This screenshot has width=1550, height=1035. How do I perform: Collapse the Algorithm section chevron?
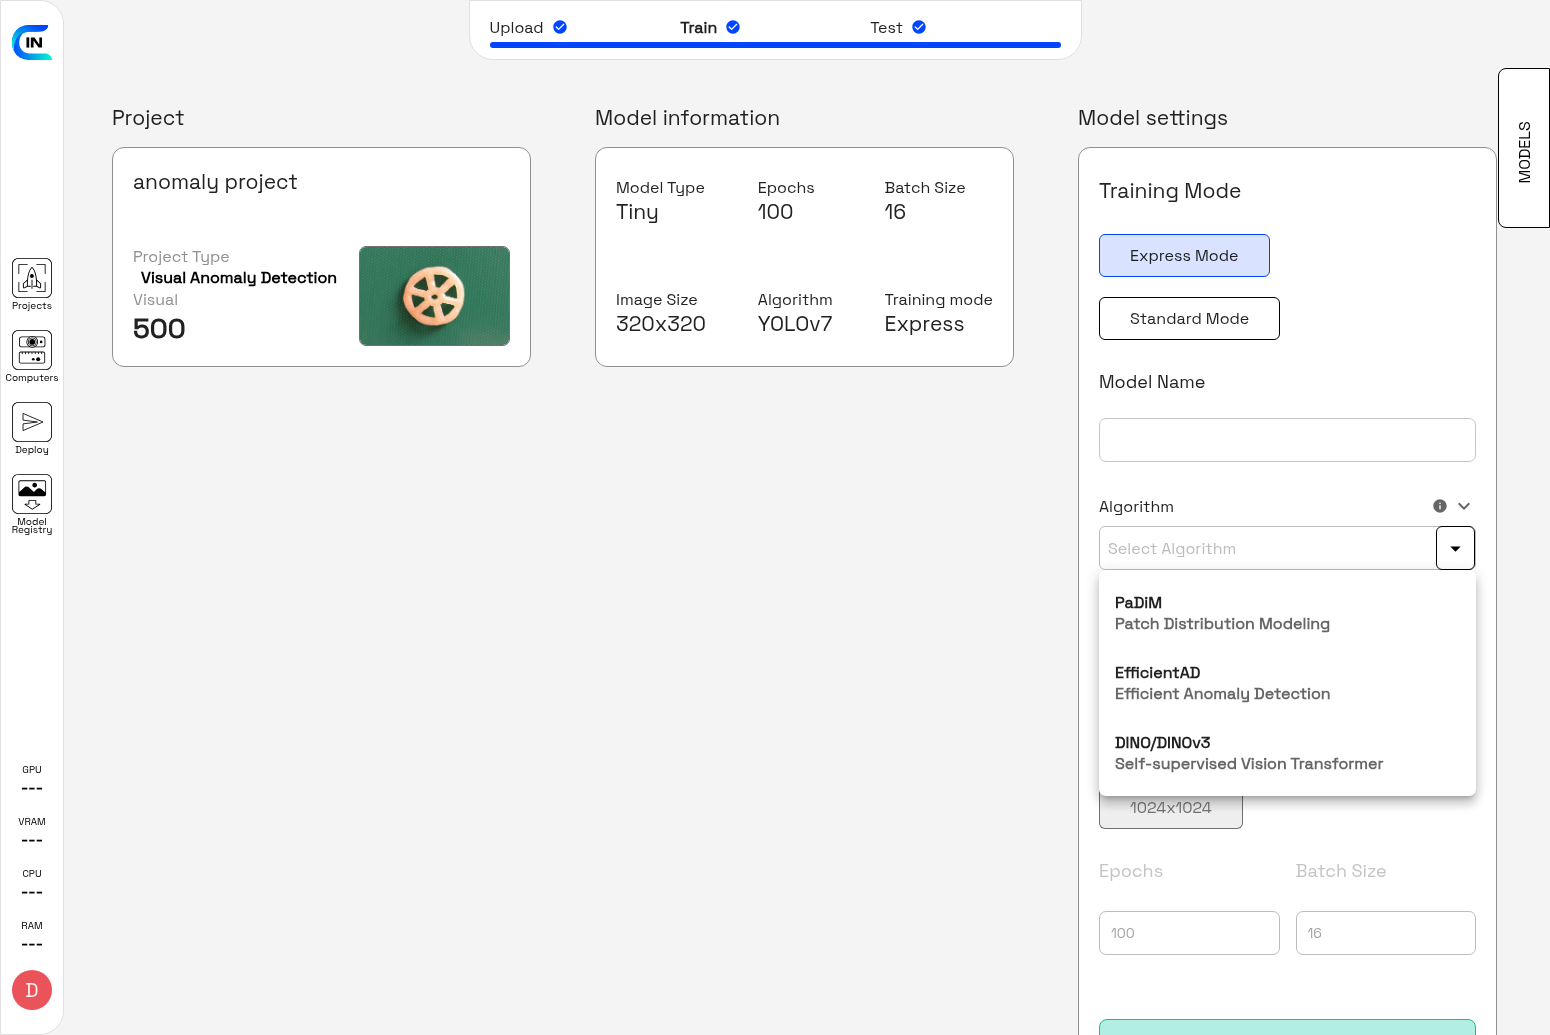coord(1464,506)
